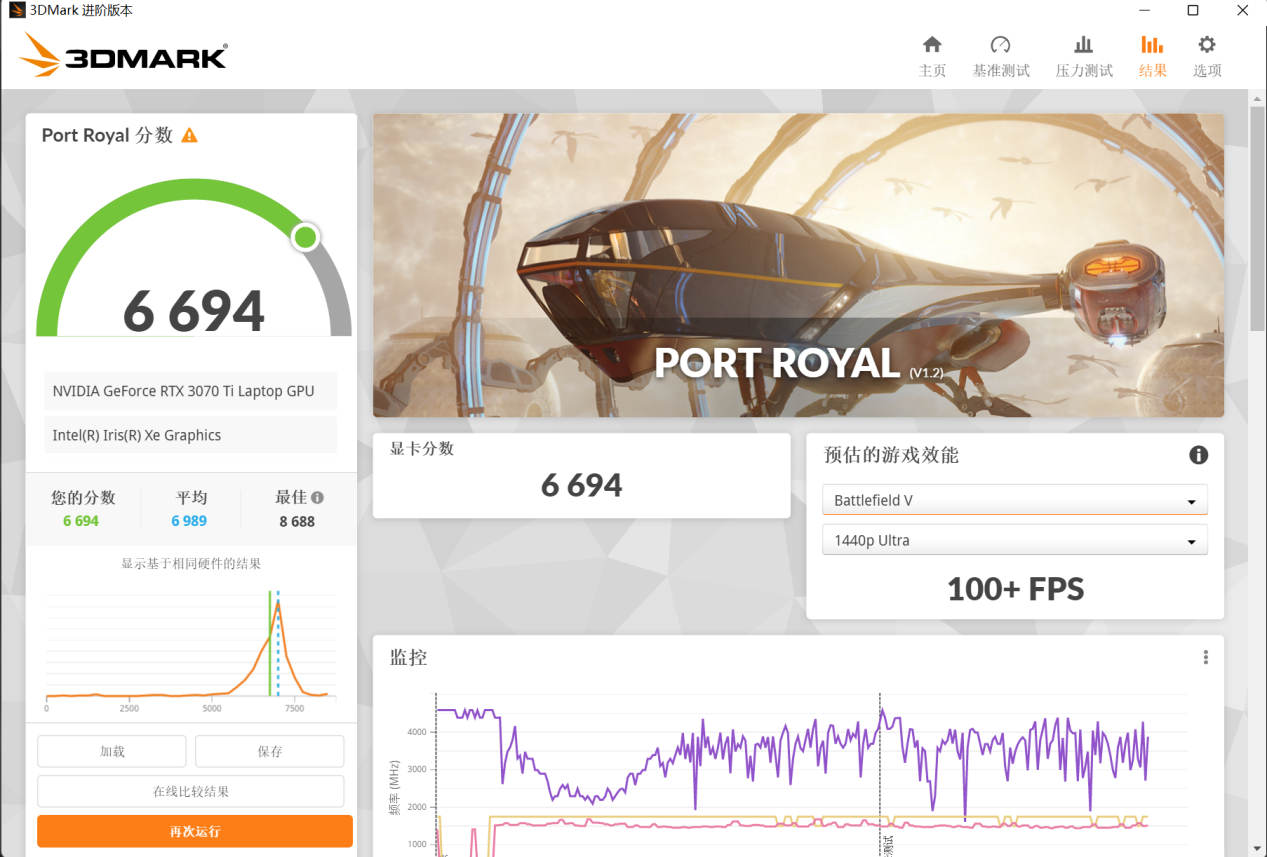The height and width of the screenshot is (857, 1267).
Task: Click the Port Royal banner image
Action: [798, 265]
